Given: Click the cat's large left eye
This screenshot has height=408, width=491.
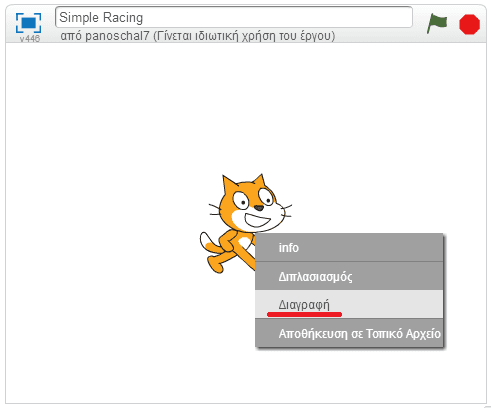Looking at the screenshot, I should [x=241, y=200].
